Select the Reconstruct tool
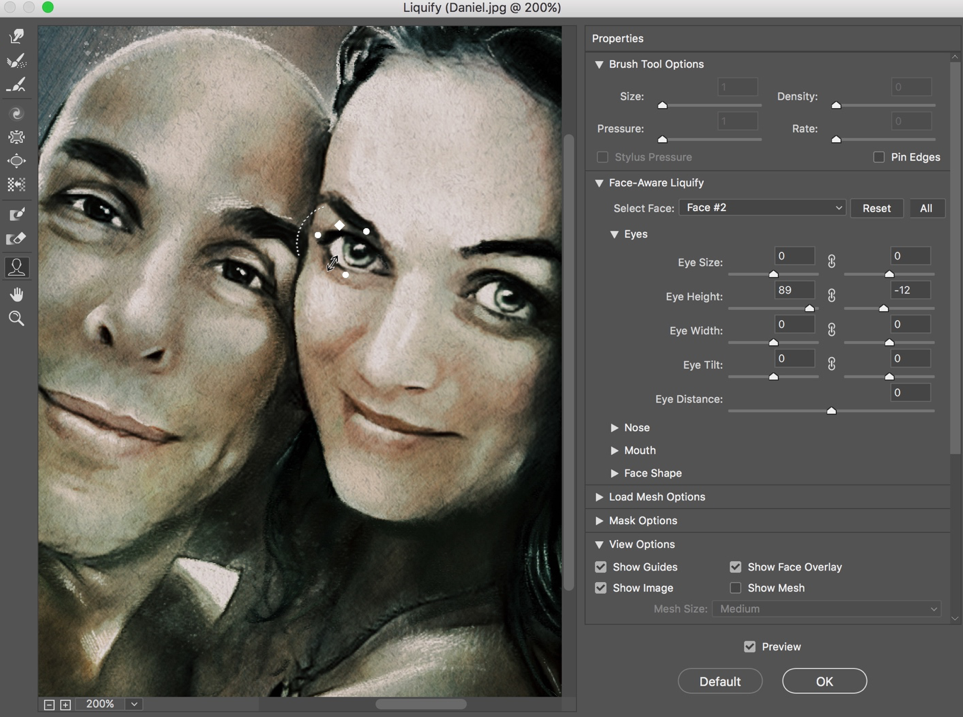 [17, 60]
